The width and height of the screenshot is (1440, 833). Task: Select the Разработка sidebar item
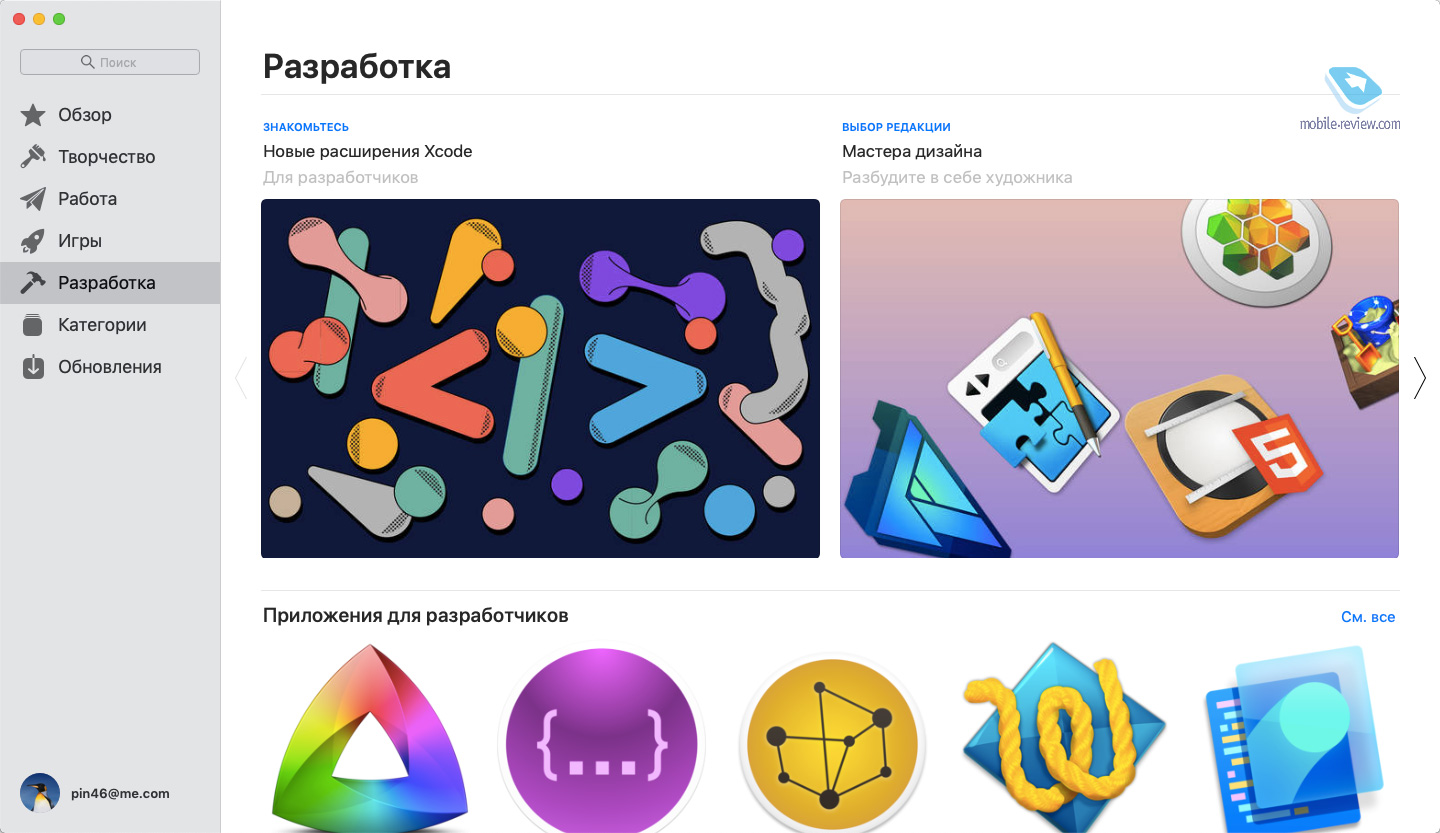(x=110, y=283)
